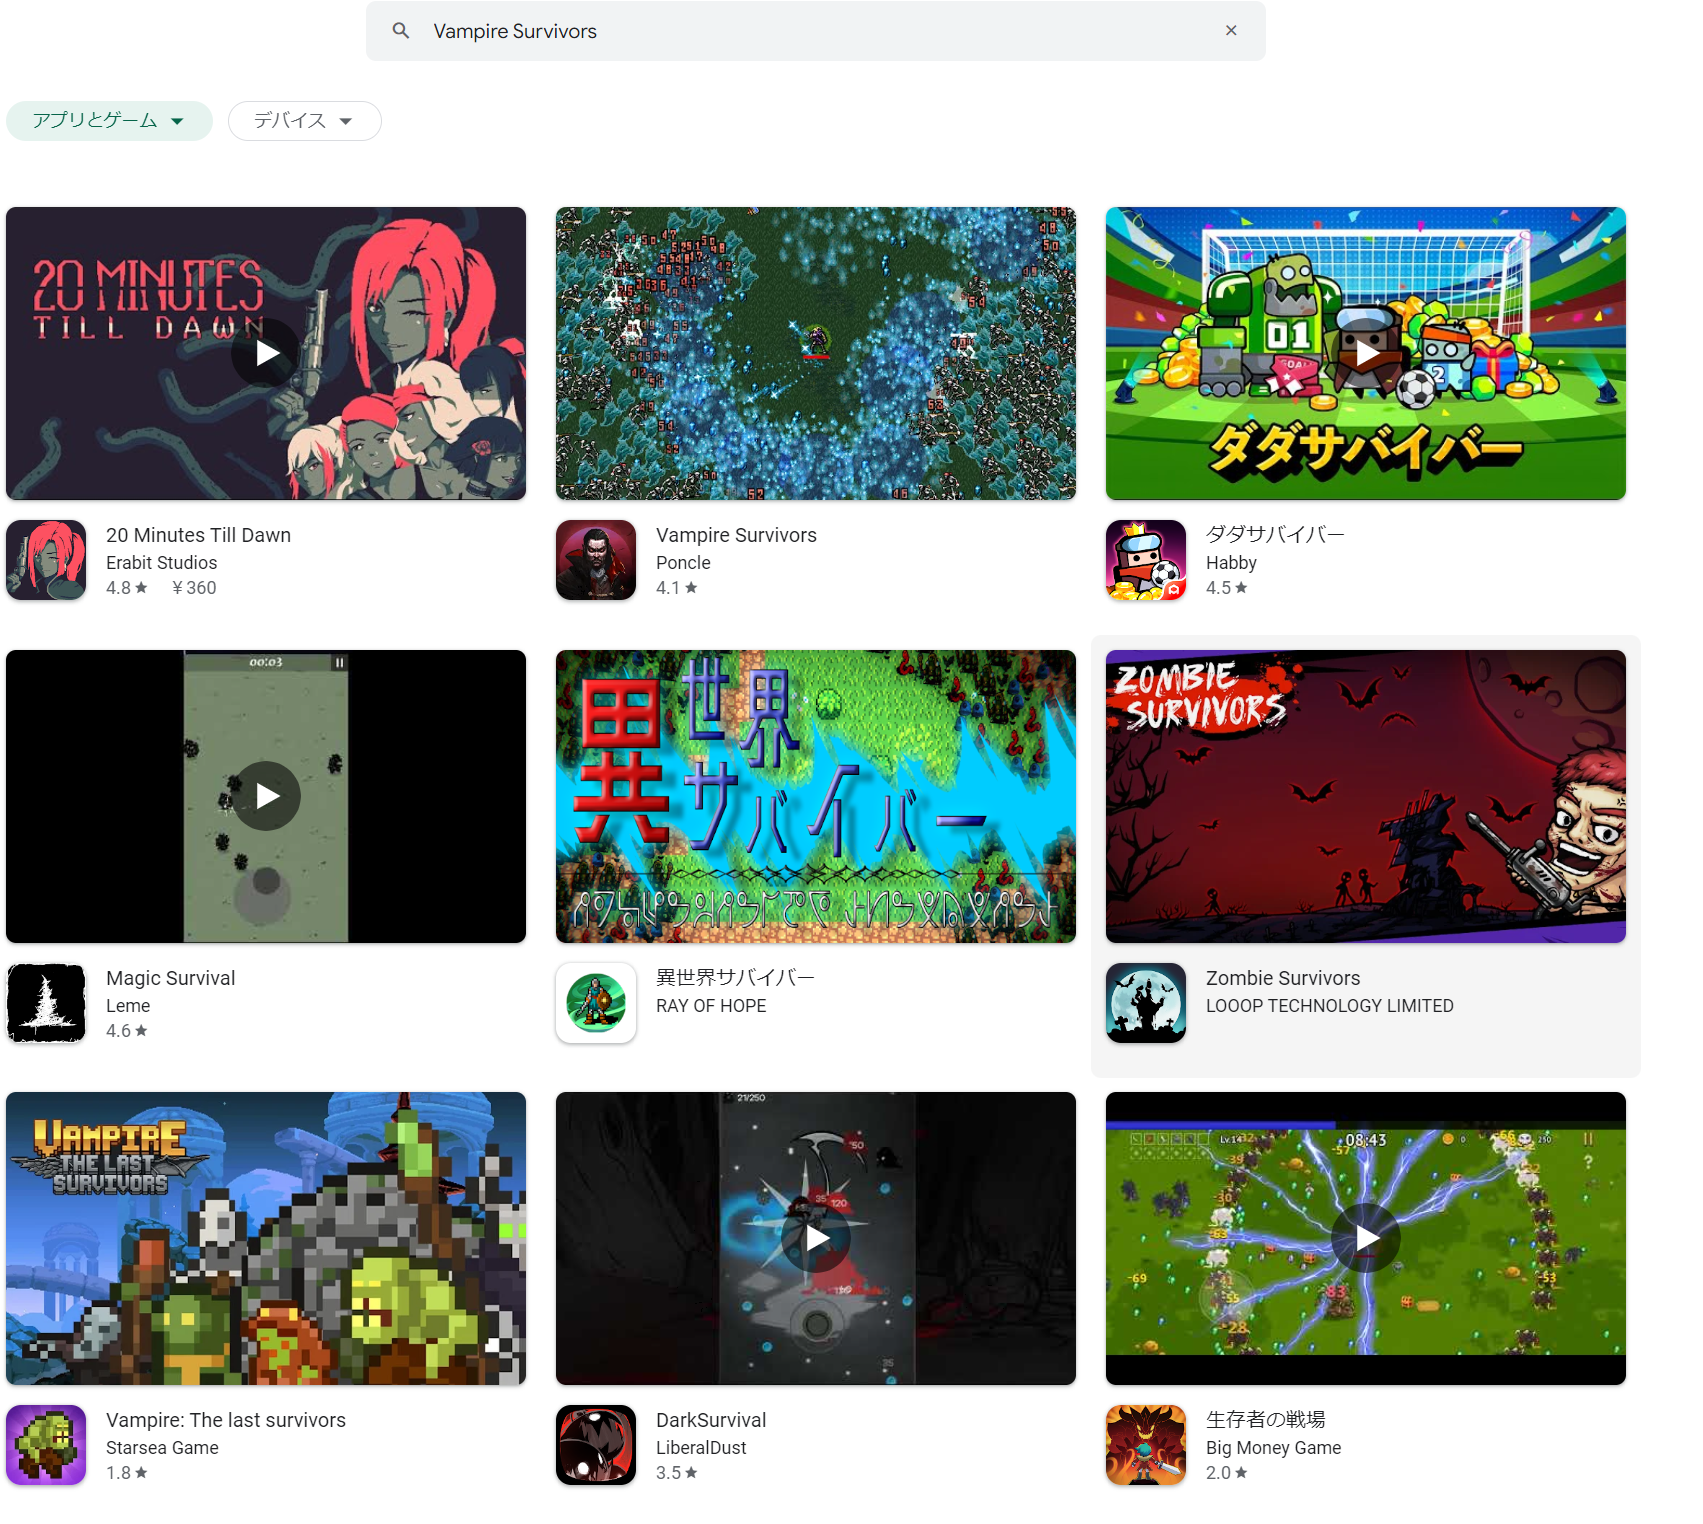Clear the Vampire Survivors search text
The height and width of the screenshot is (1524, 1703).
[1231, 31]
